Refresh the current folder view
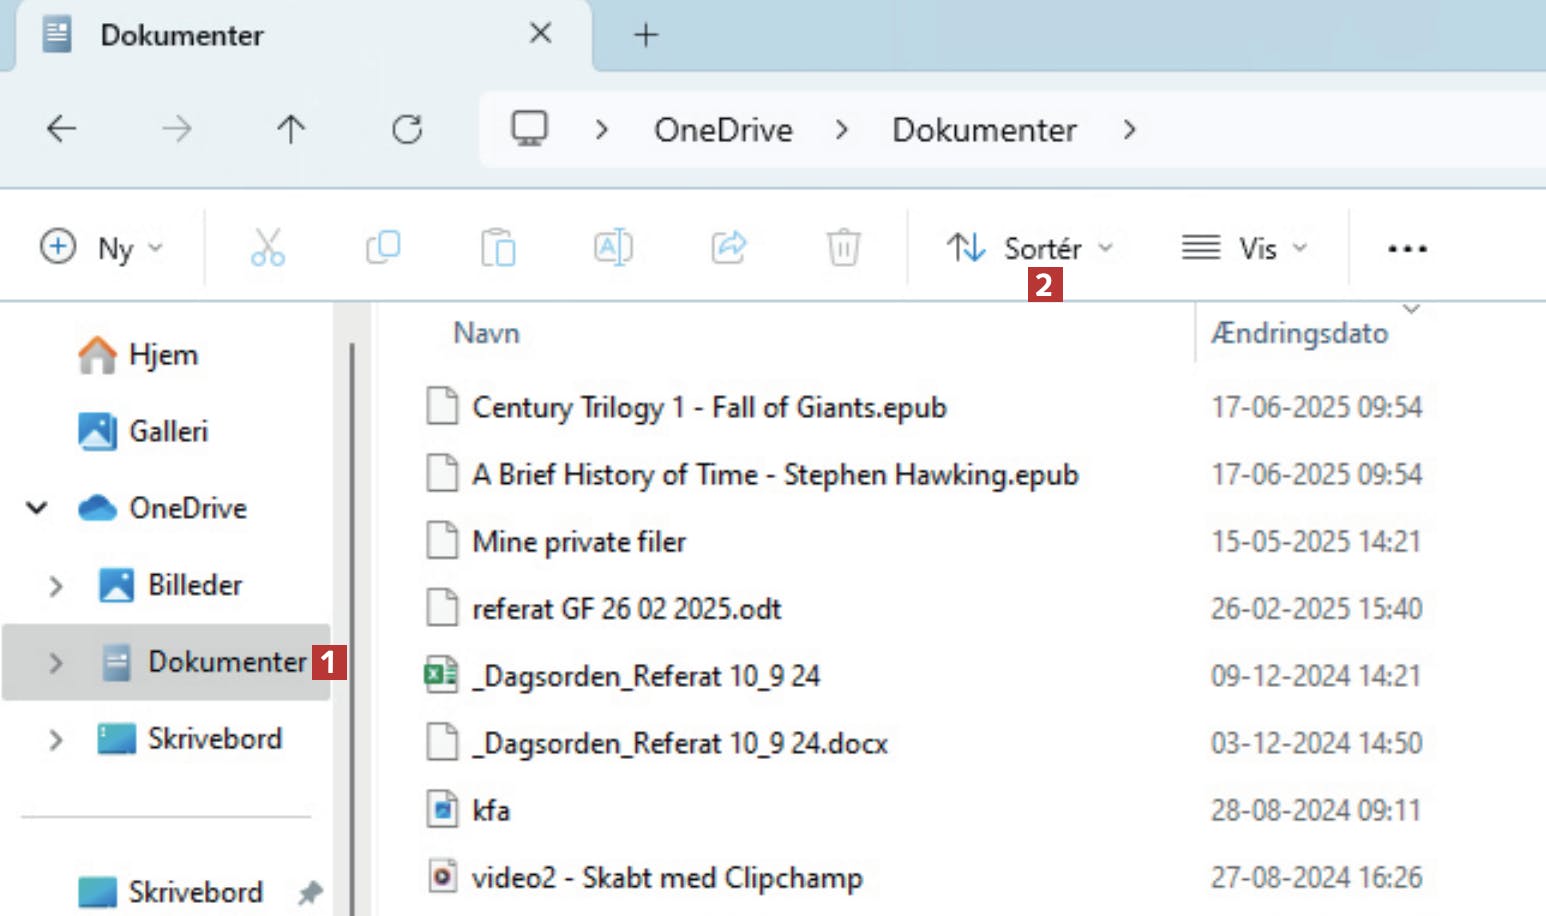This screenshot has width=1546, height=916. (x=407, y=129)
